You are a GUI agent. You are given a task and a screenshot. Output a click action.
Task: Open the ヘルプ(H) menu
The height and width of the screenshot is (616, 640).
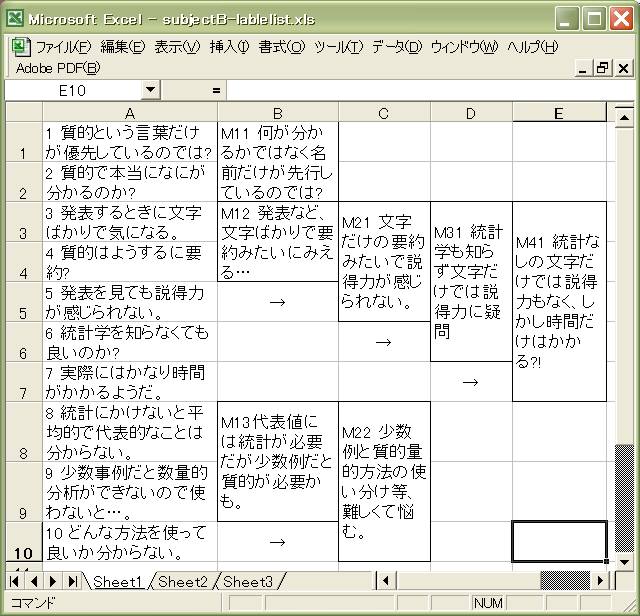(533, 47)
